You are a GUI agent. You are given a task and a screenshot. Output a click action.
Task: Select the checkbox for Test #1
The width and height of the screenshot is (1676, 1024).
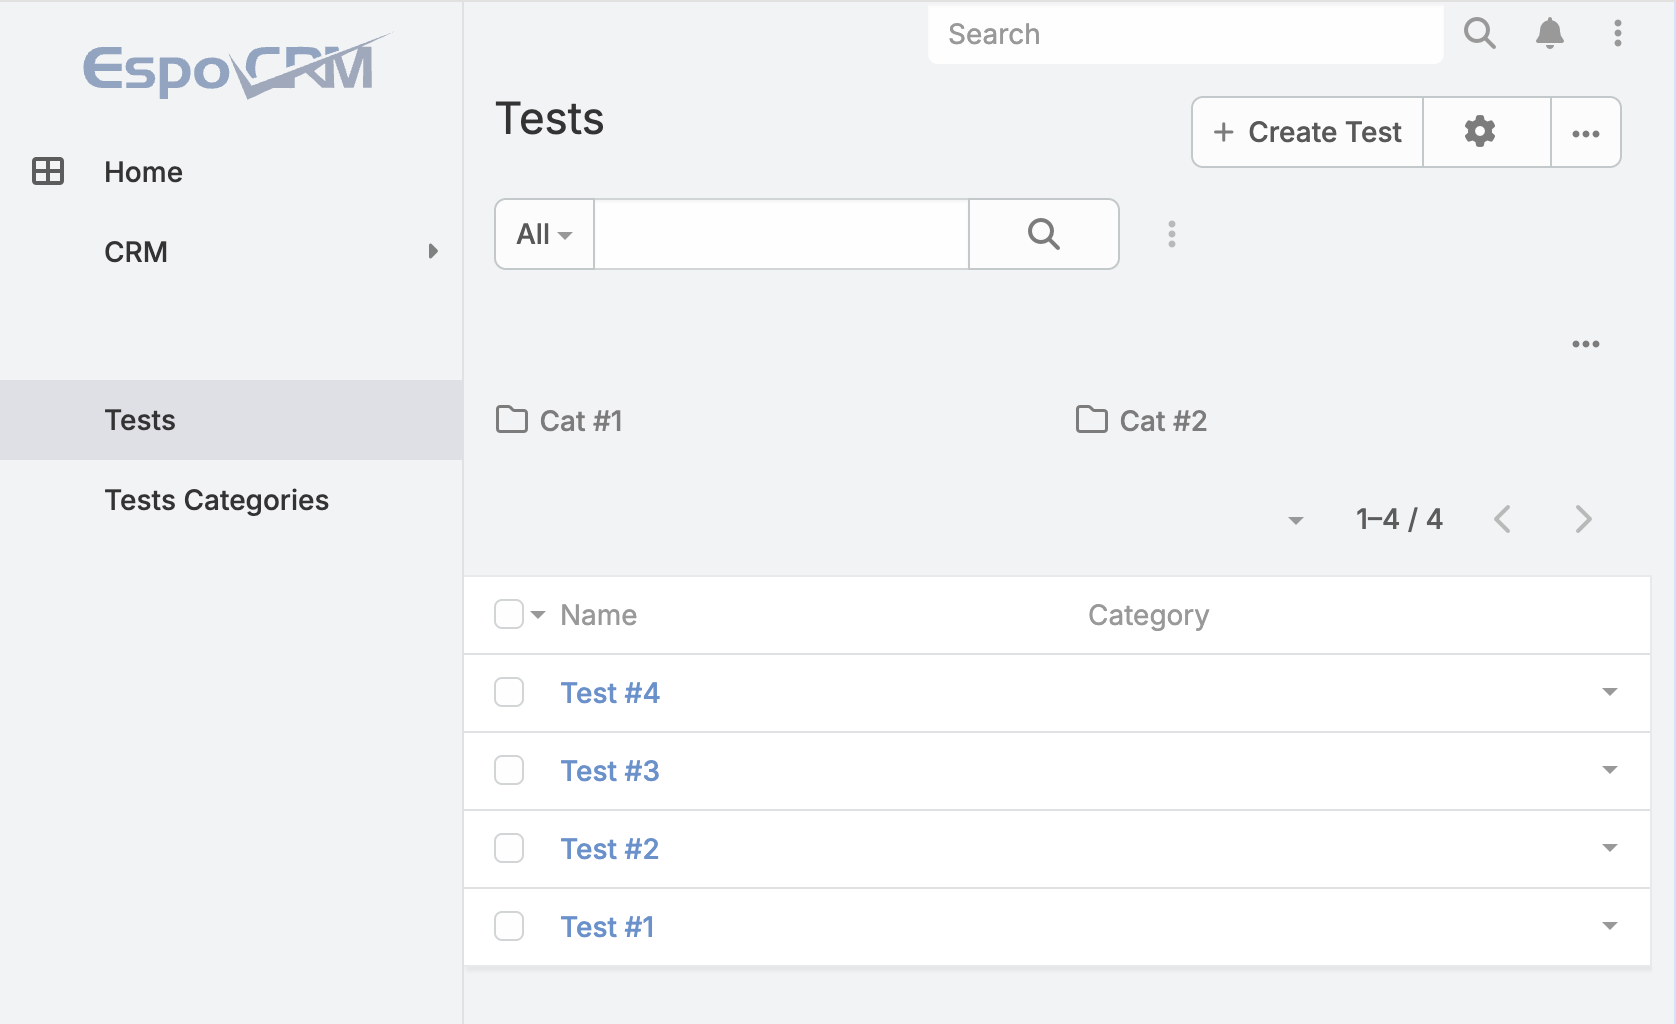point(509,926)
